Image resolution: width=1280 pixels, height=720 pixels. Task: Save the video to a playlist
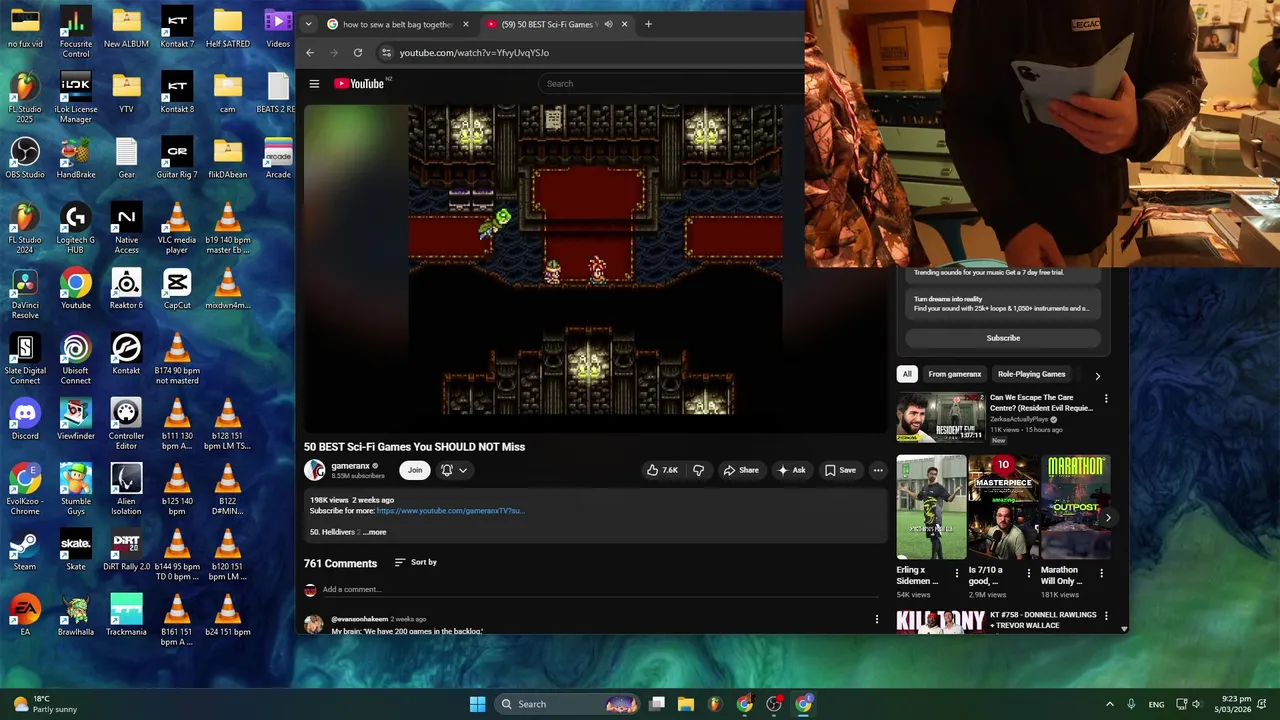click(x=840, y=470)
